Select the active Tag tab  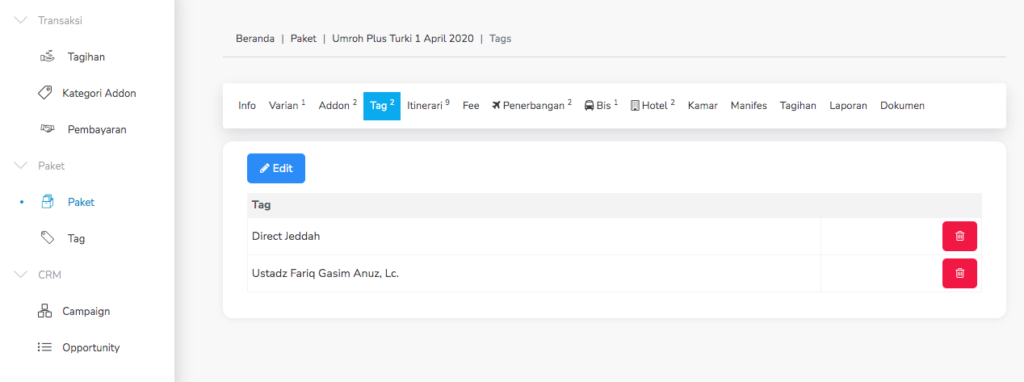click(382, 106)
